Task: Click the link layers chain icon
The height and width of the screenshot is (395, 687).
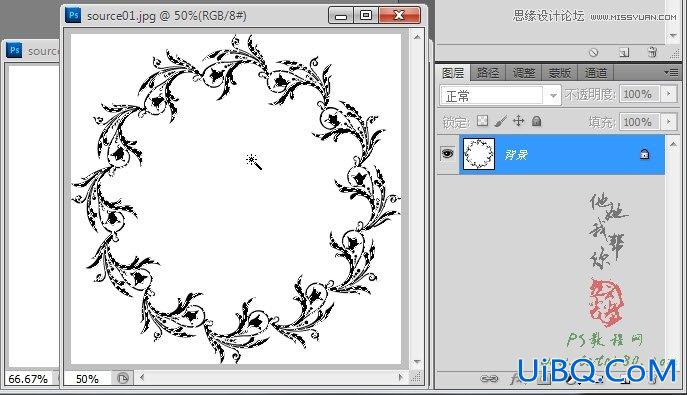Action: pos(489,378)
